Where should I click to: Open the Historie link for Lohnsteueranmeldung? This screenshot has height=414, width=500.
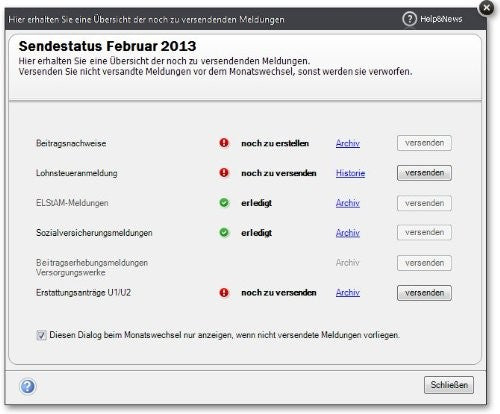pyautogui.click(x=350, y=173)
